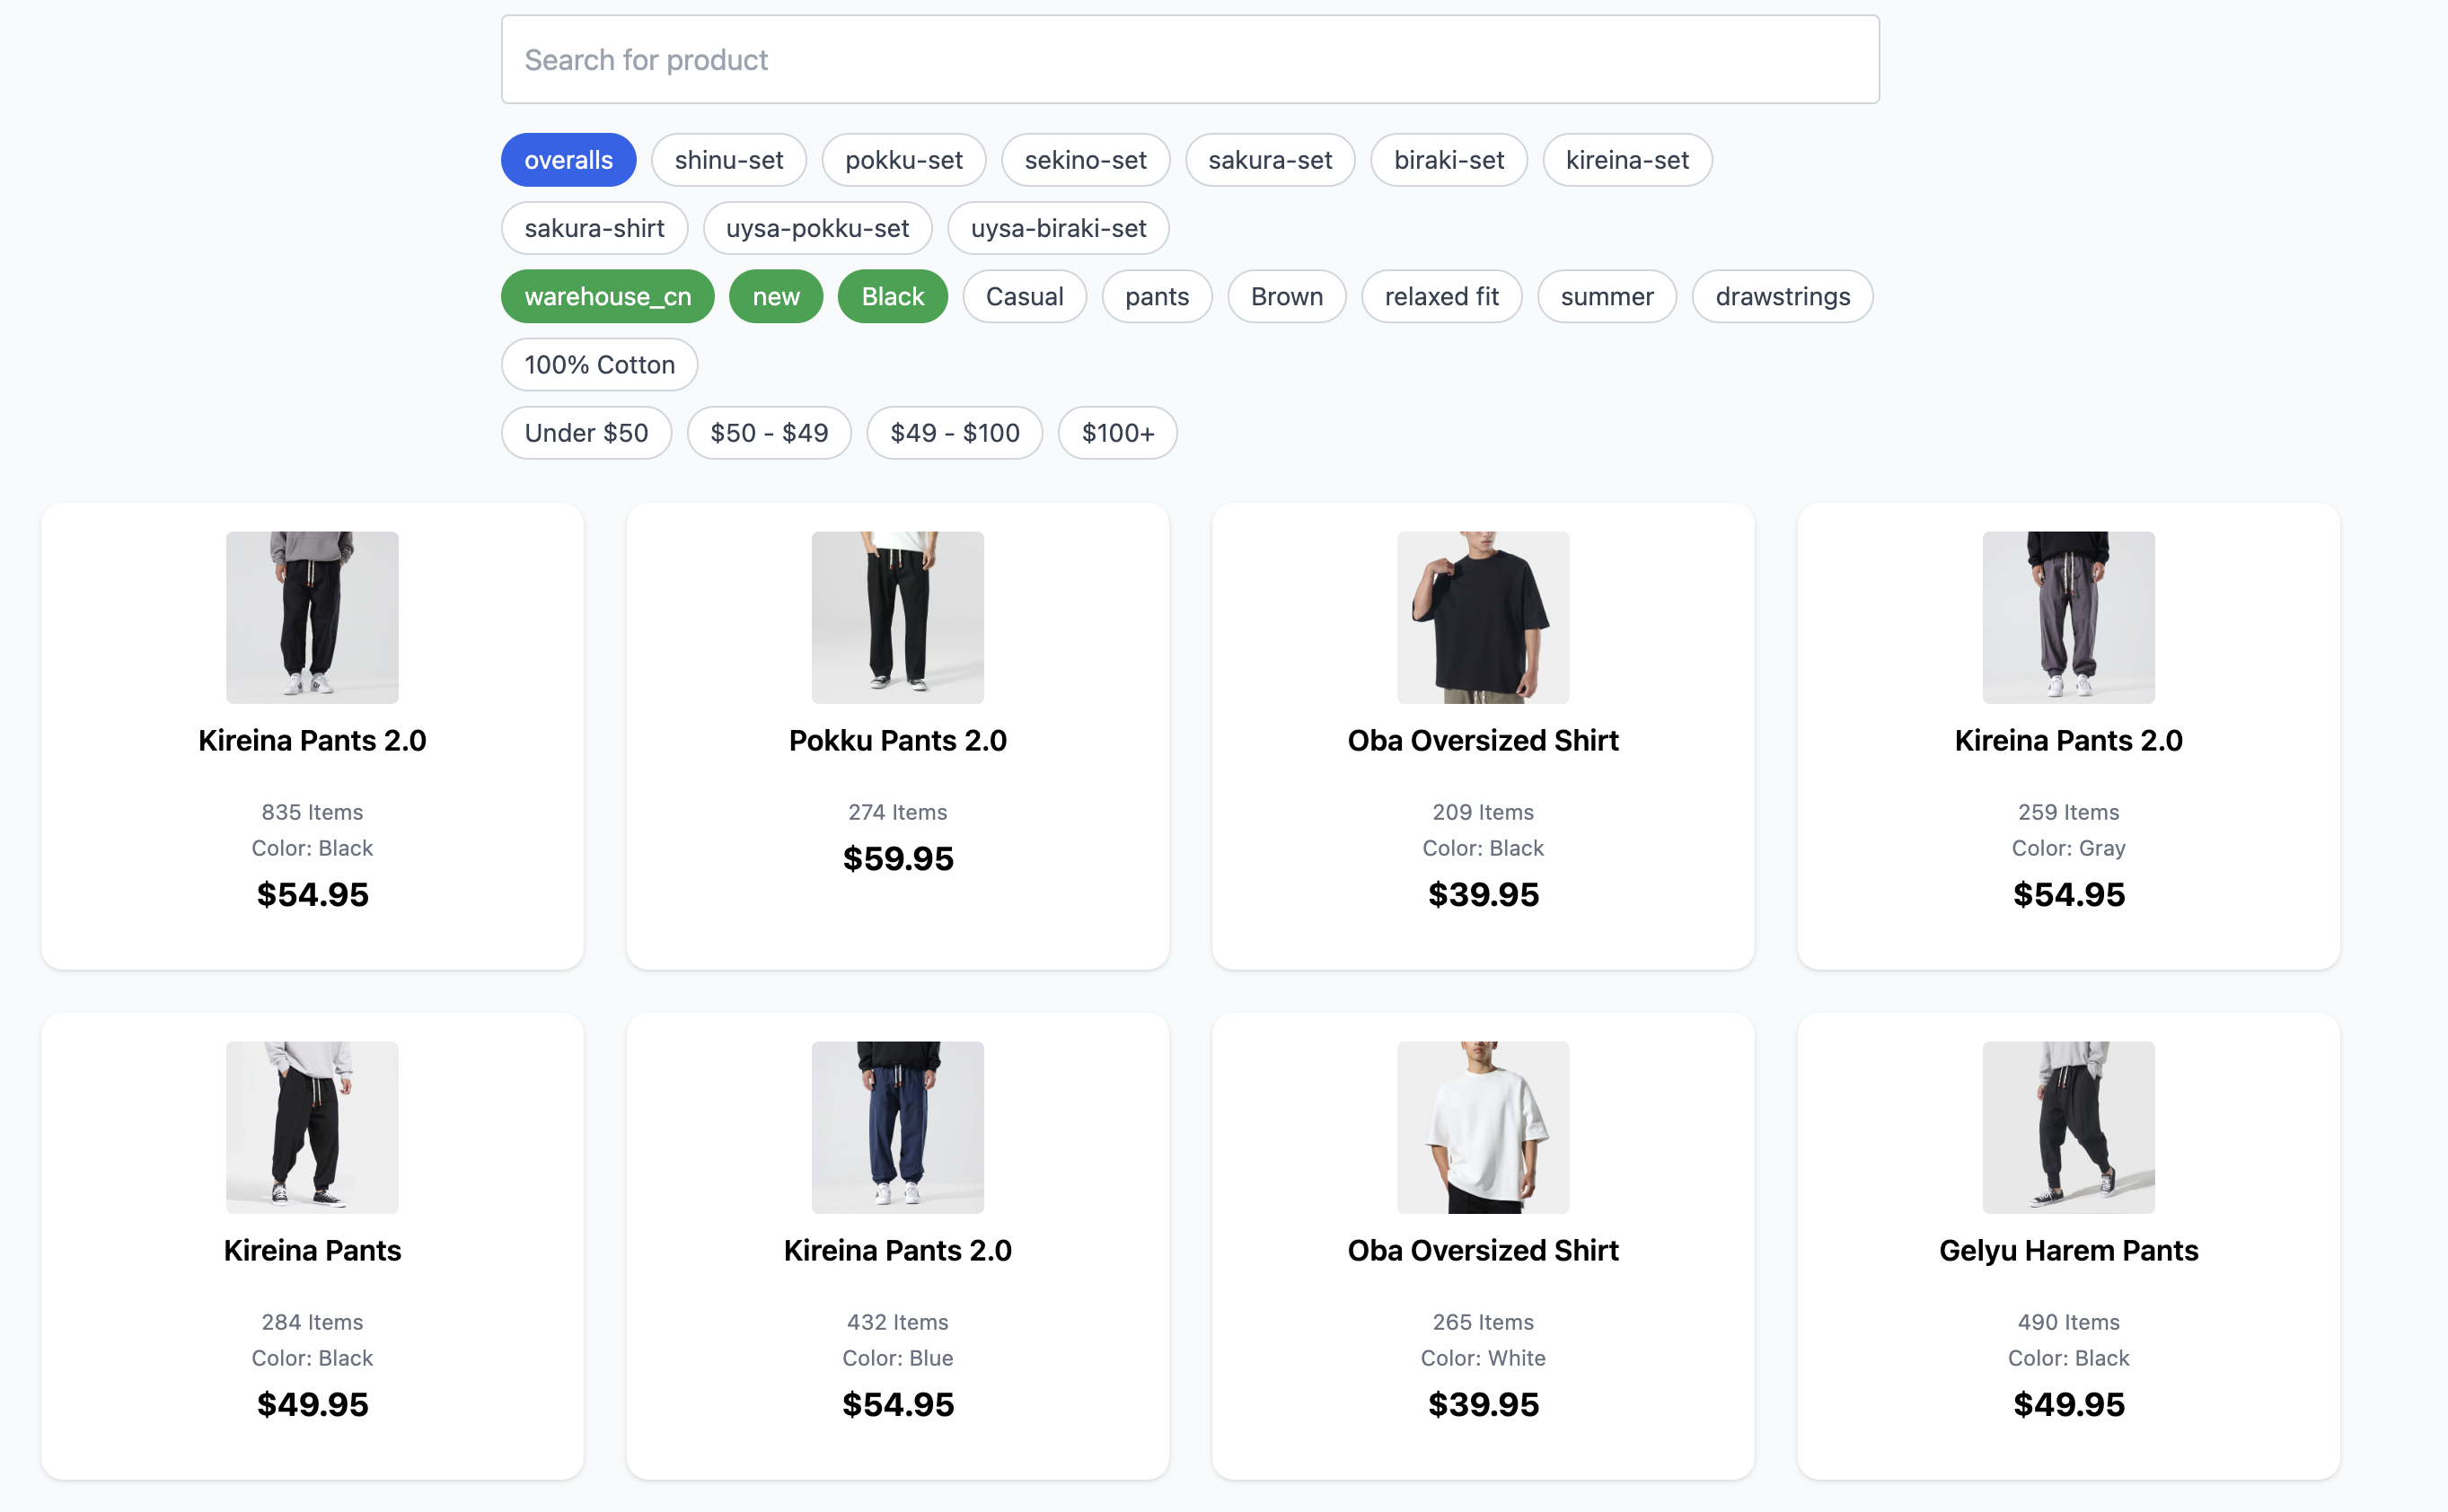Screen dimensions: 2448x1512
Task: Click $49.95 price on Kireina Pants
Action: [x=312, y=1404]
